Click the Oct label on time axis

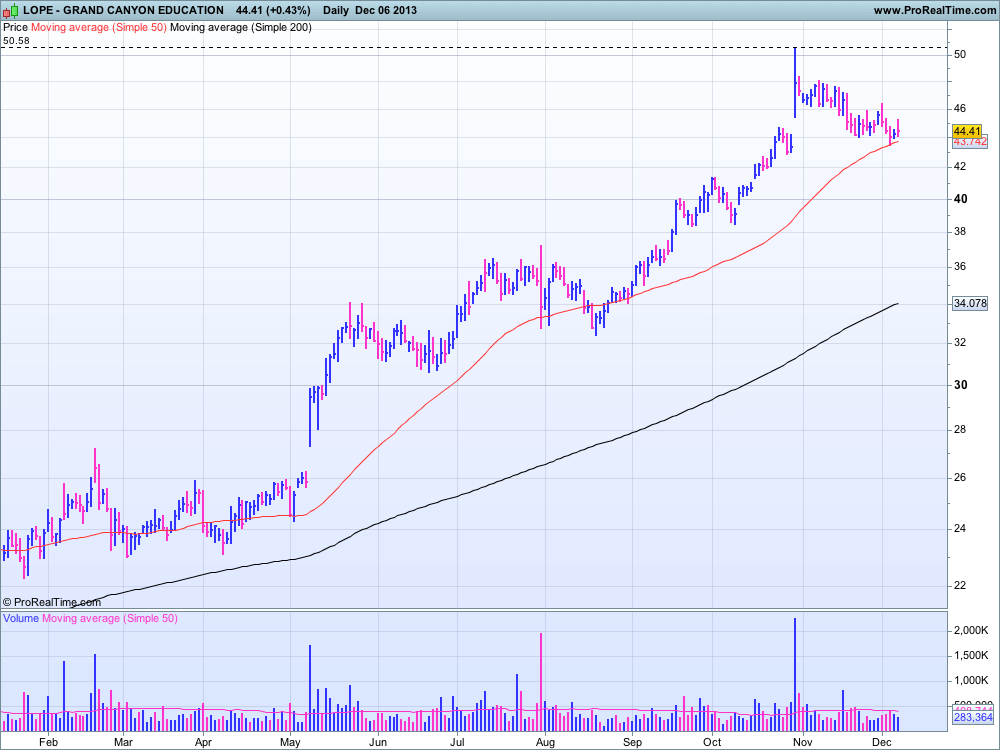pyautogui.click(x=712, y=742)
